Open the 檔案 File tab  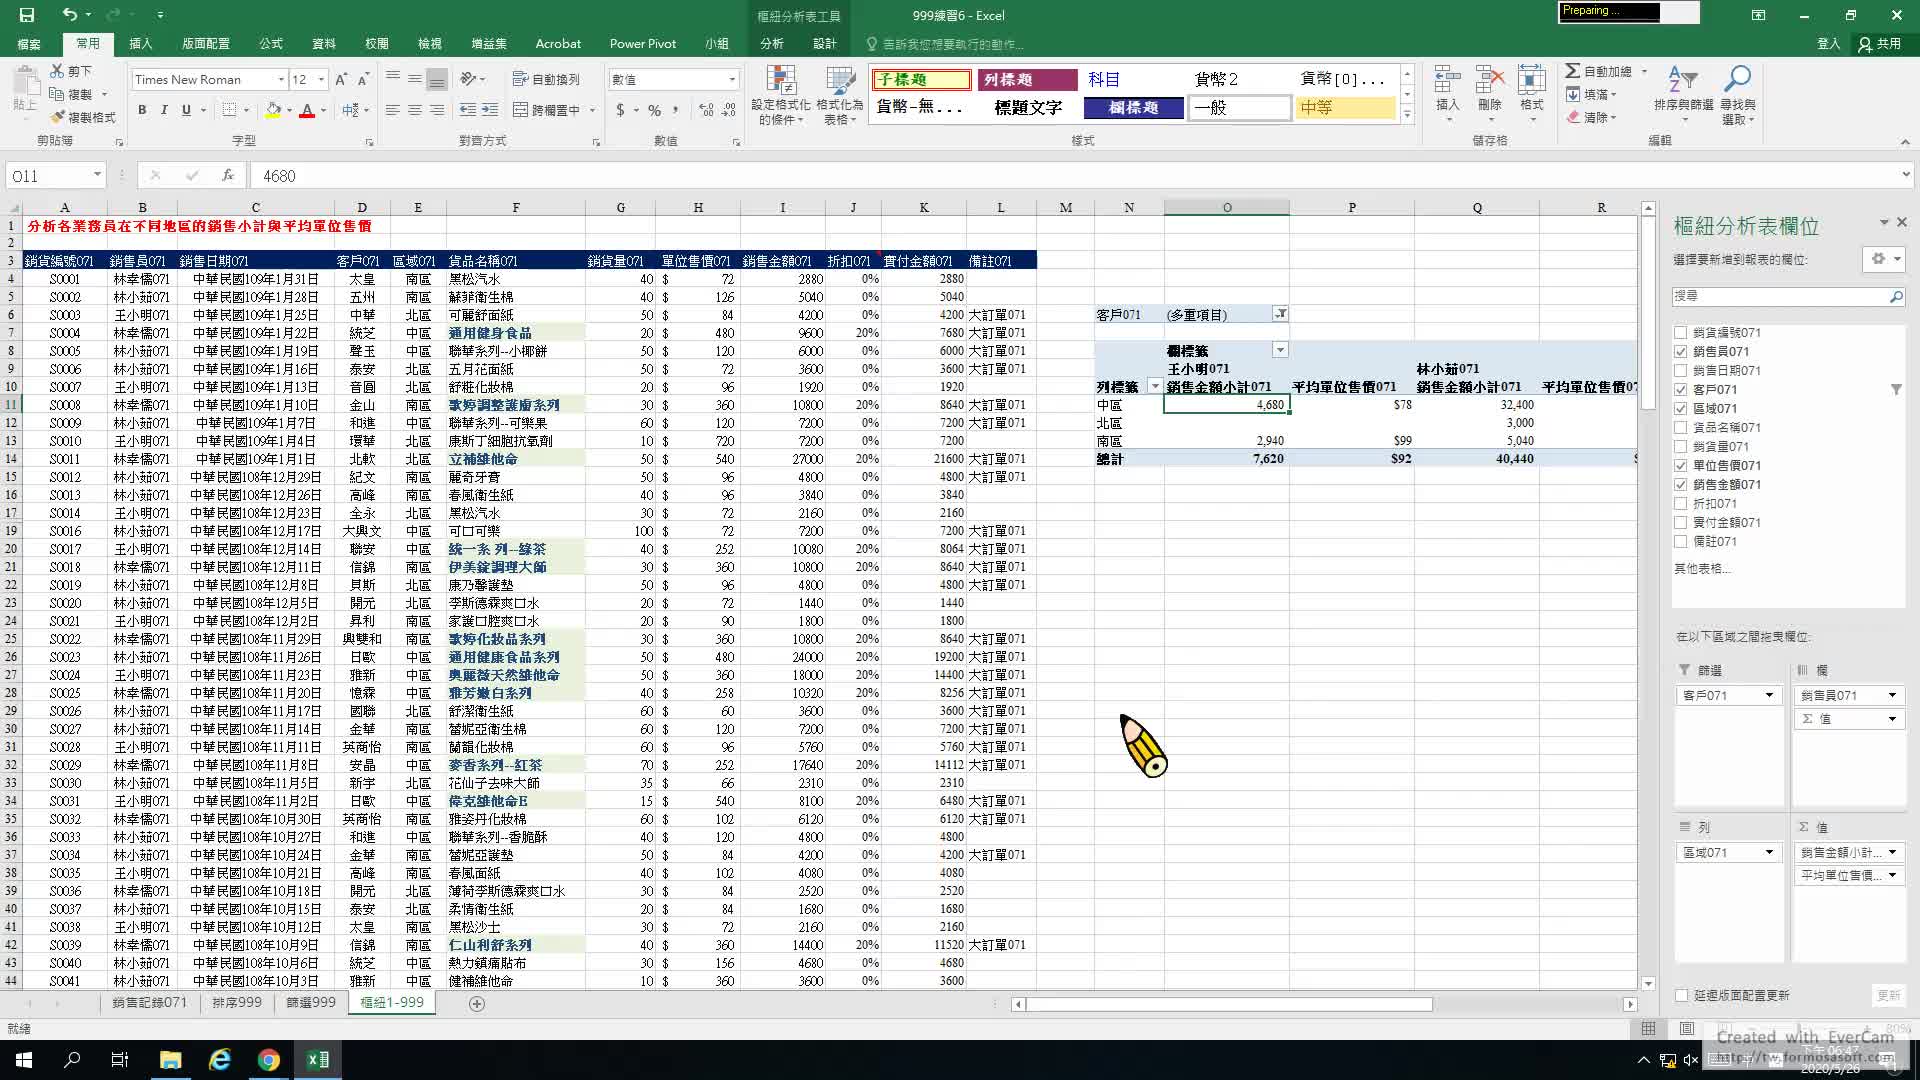point(29,44)
